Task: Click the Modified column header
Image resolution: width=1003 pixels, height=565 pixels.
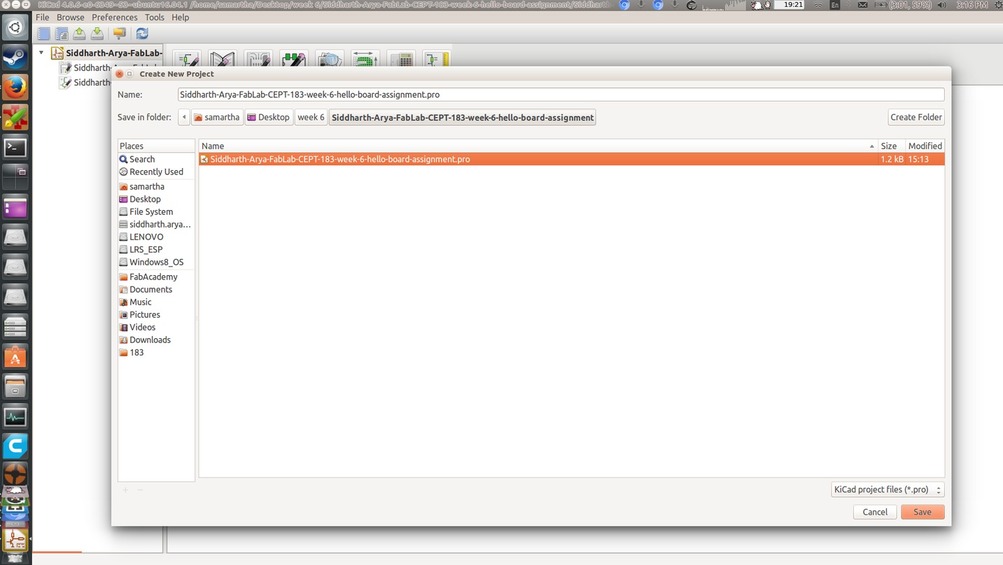Action: 925,146
